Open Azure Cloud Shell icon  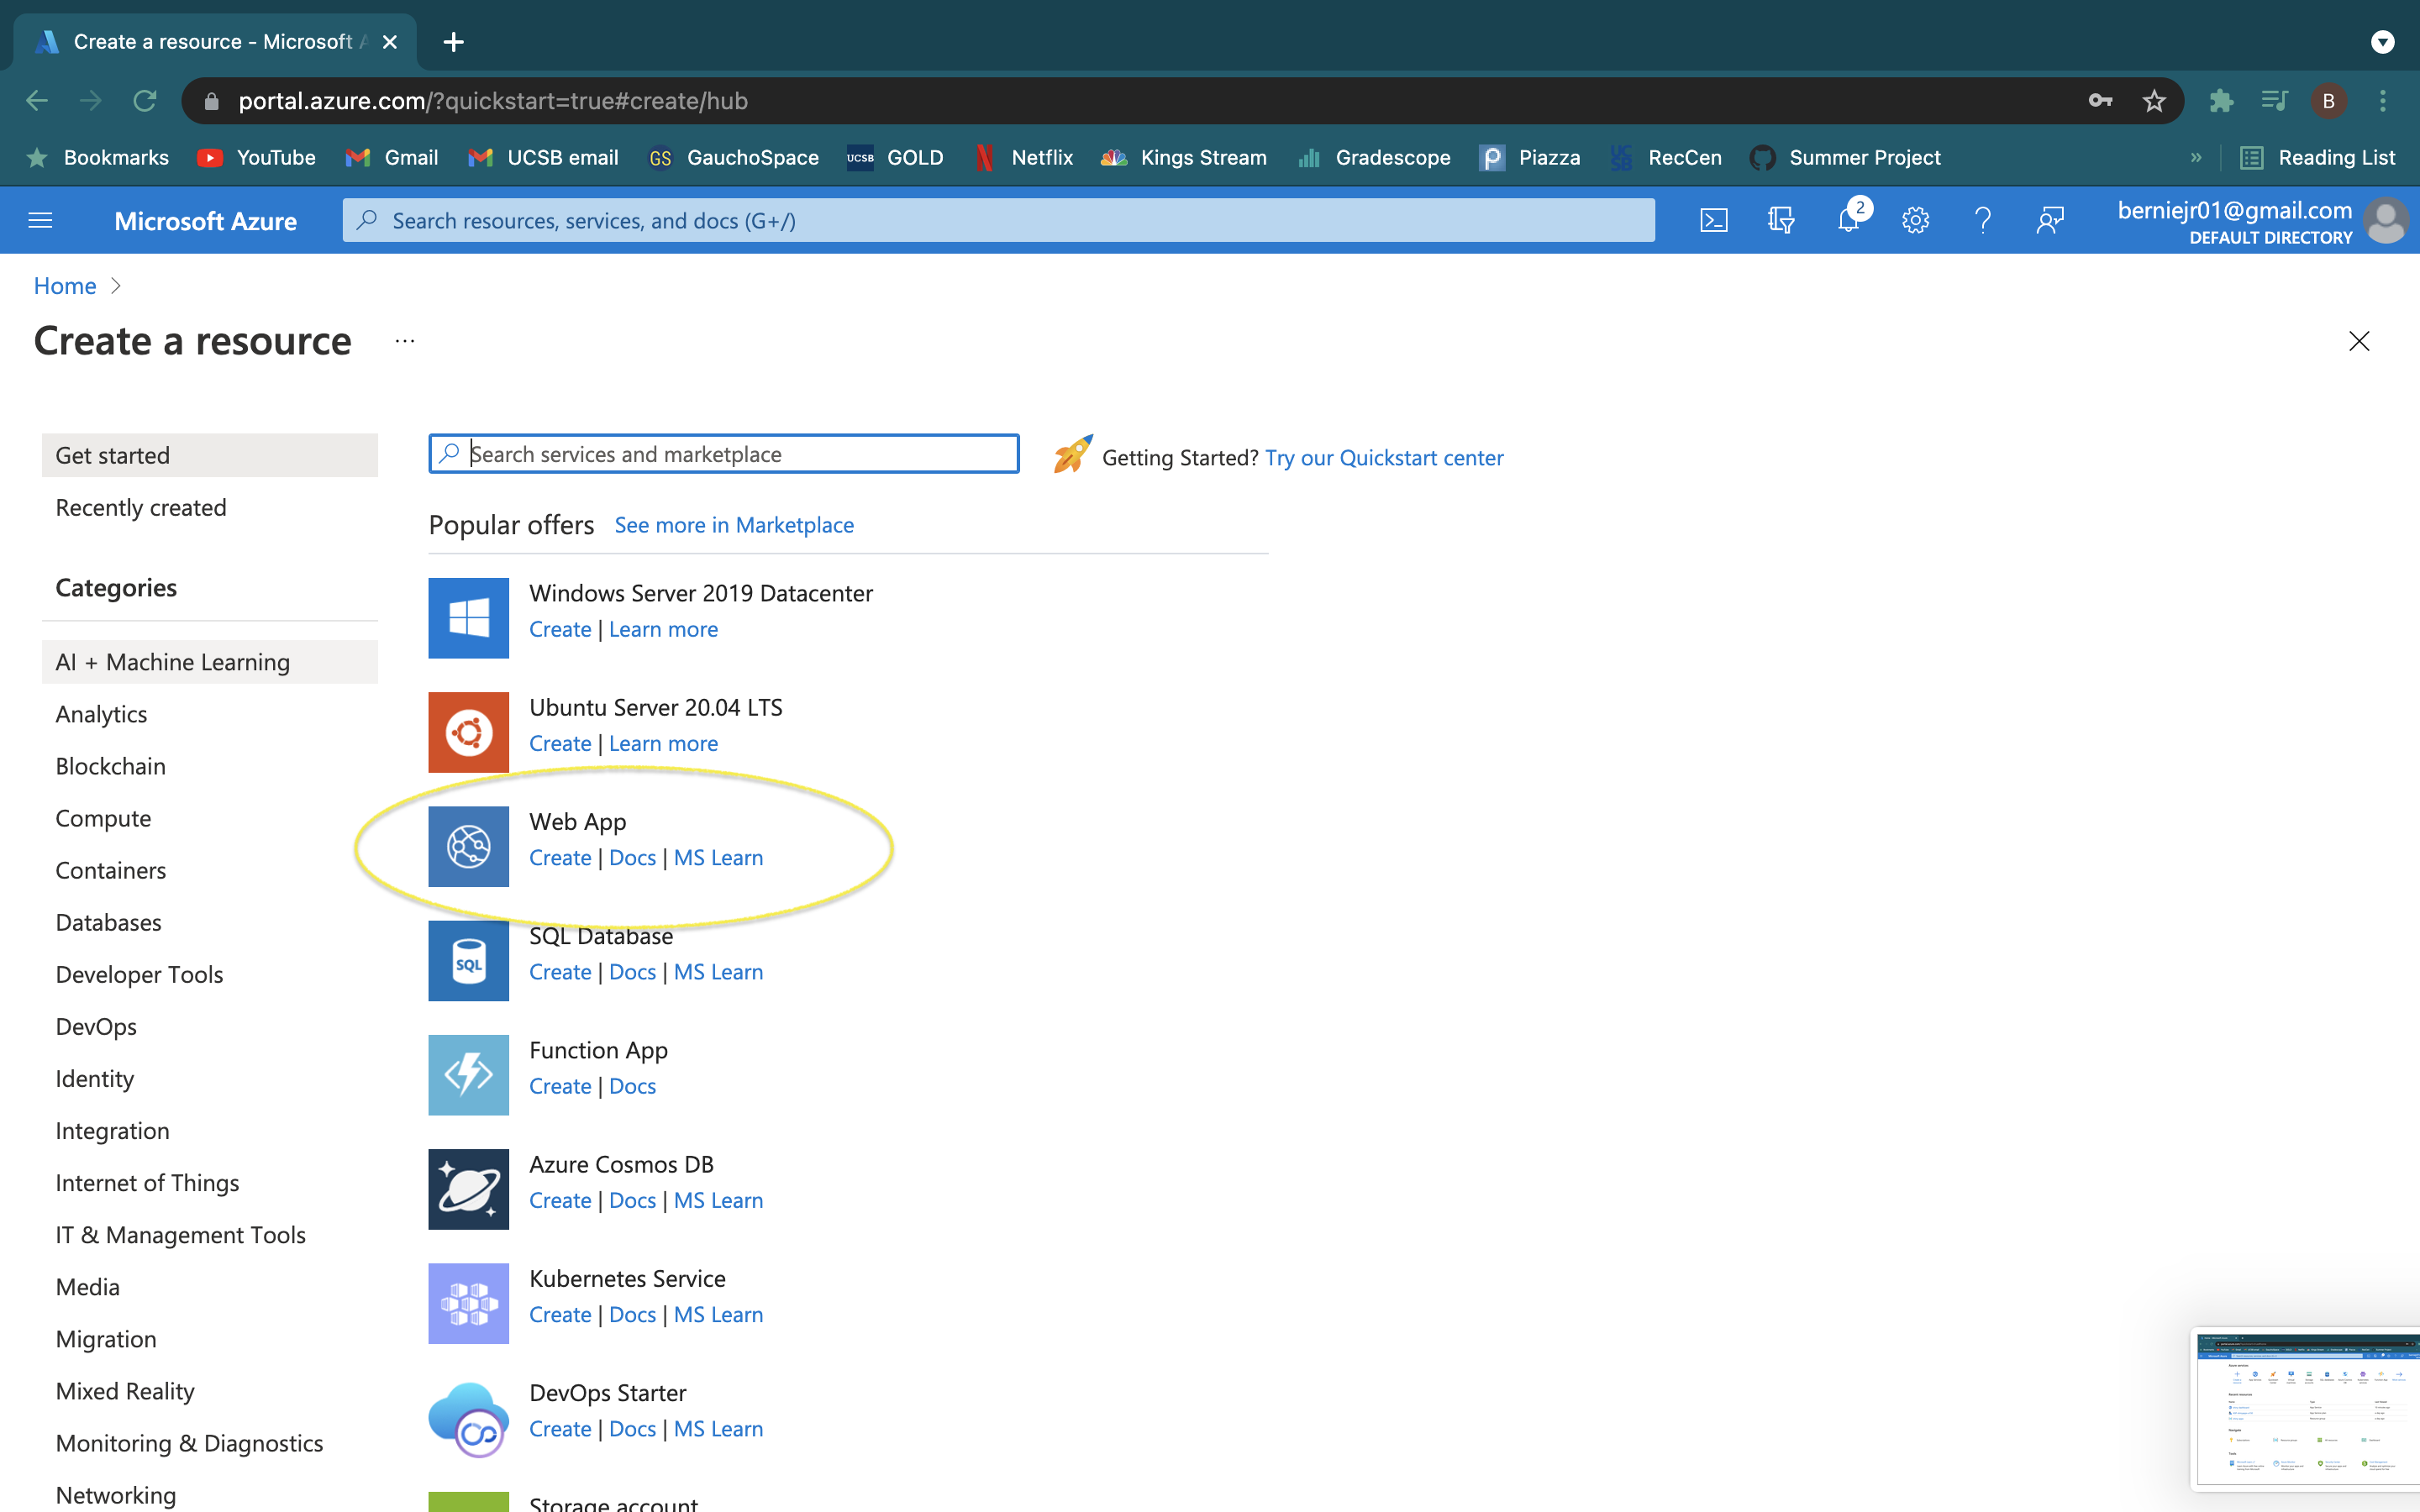pyautogui.click(x=1713, y=220)
